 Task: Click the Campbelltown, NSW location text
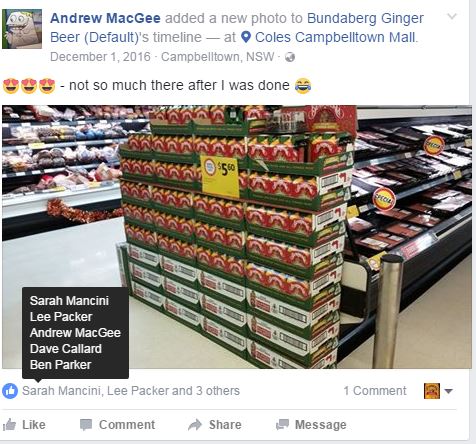point(218,57)
